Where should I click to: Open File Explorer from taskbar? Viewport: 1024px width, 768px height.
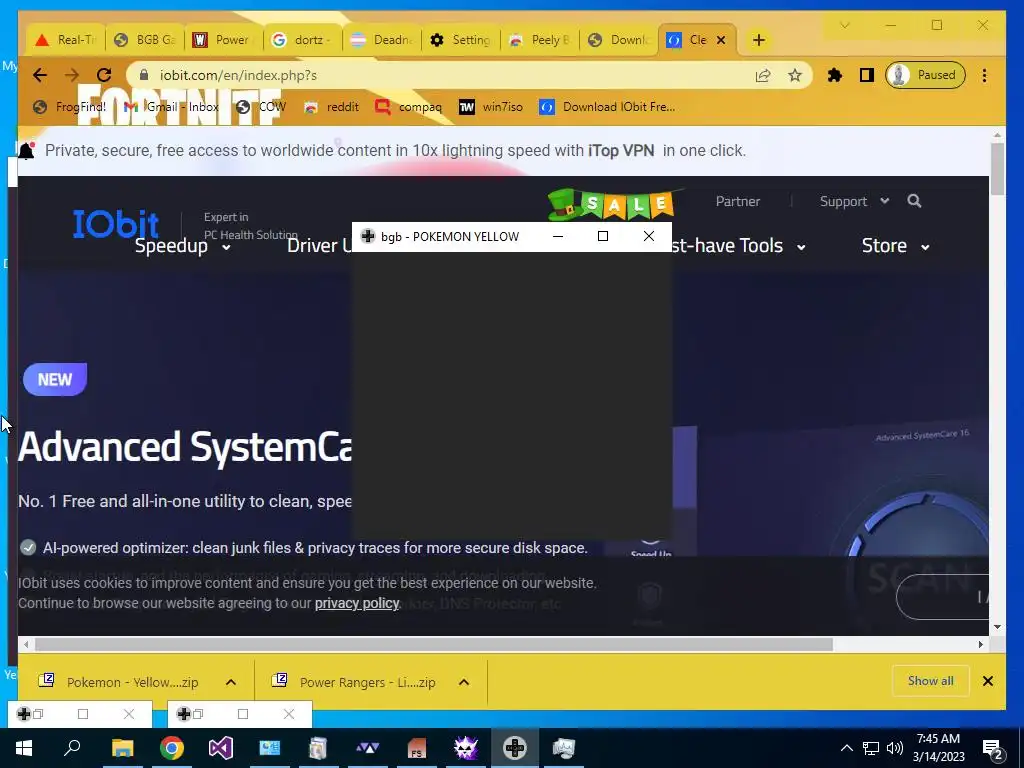[x=122, y=748]
